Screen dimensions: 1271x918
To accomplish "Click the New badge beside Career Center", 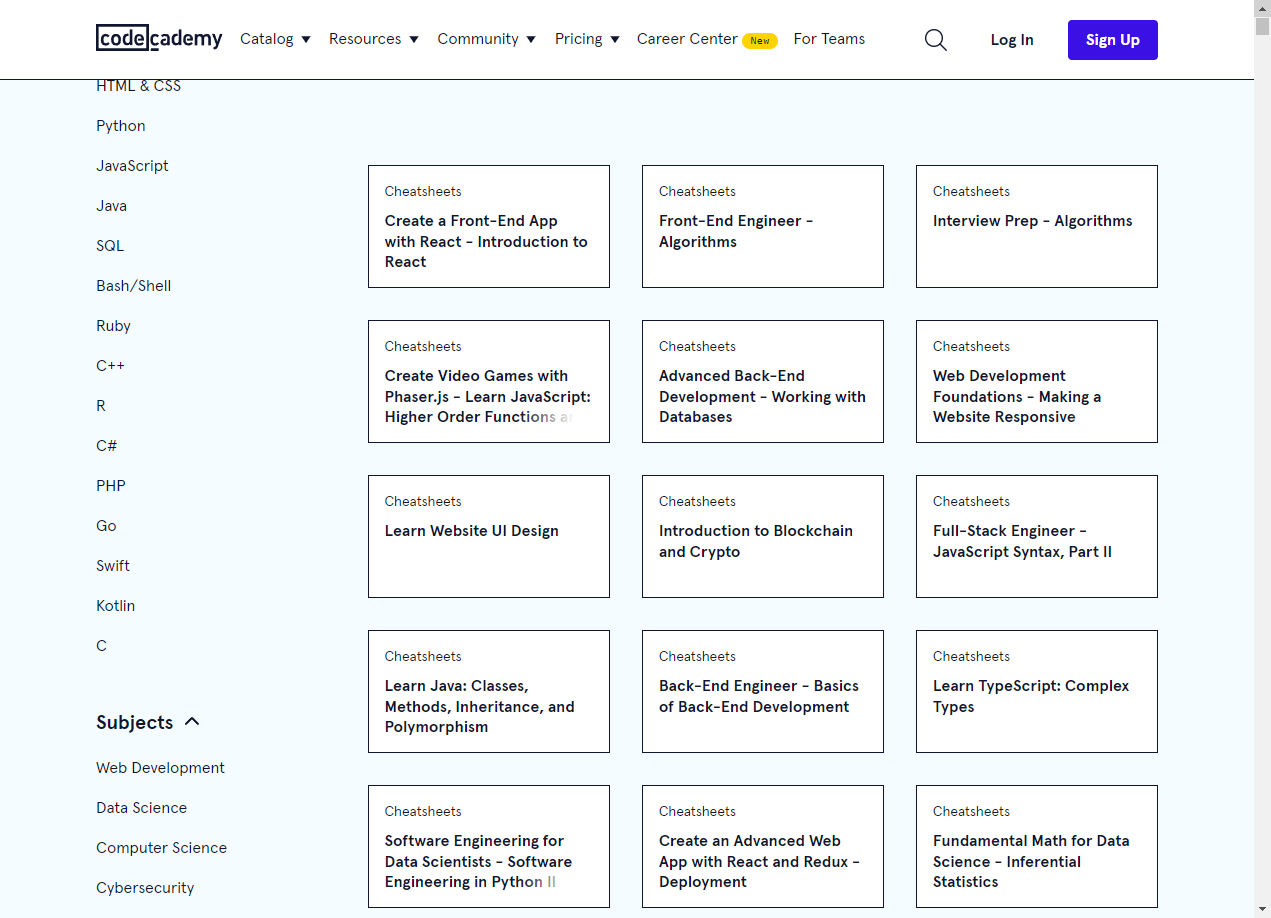I will pyautogui.click(x=760, y=41).
